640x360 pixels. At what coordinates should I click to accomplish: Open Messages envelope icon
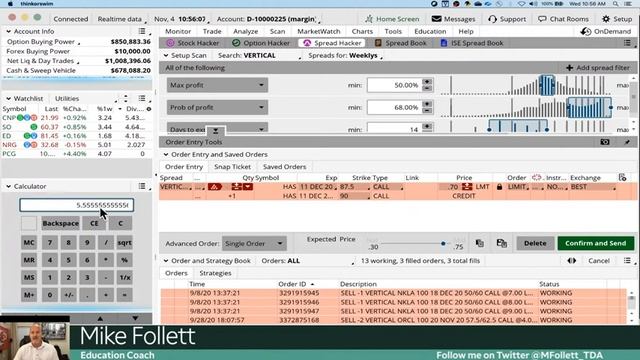coord(436,19)
